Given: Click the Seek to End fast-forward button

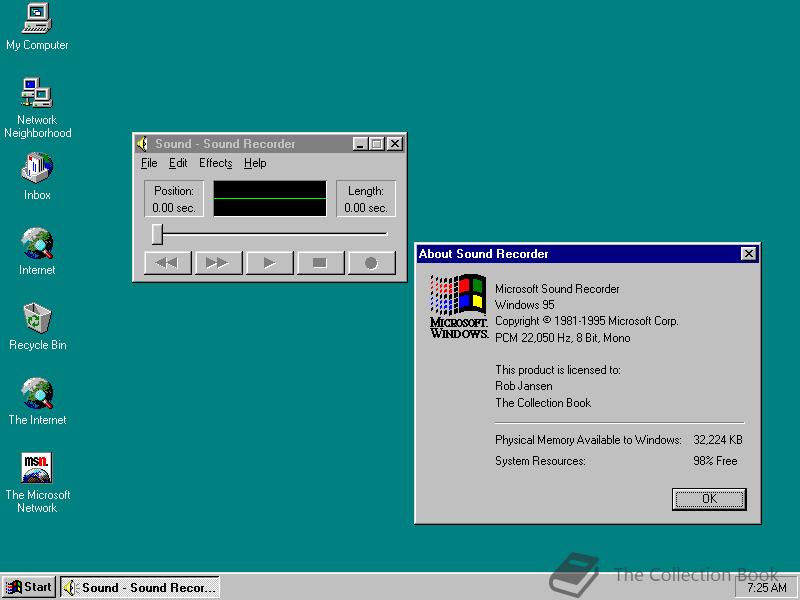Looking at the screenshot, I should [x=218, y=263].
